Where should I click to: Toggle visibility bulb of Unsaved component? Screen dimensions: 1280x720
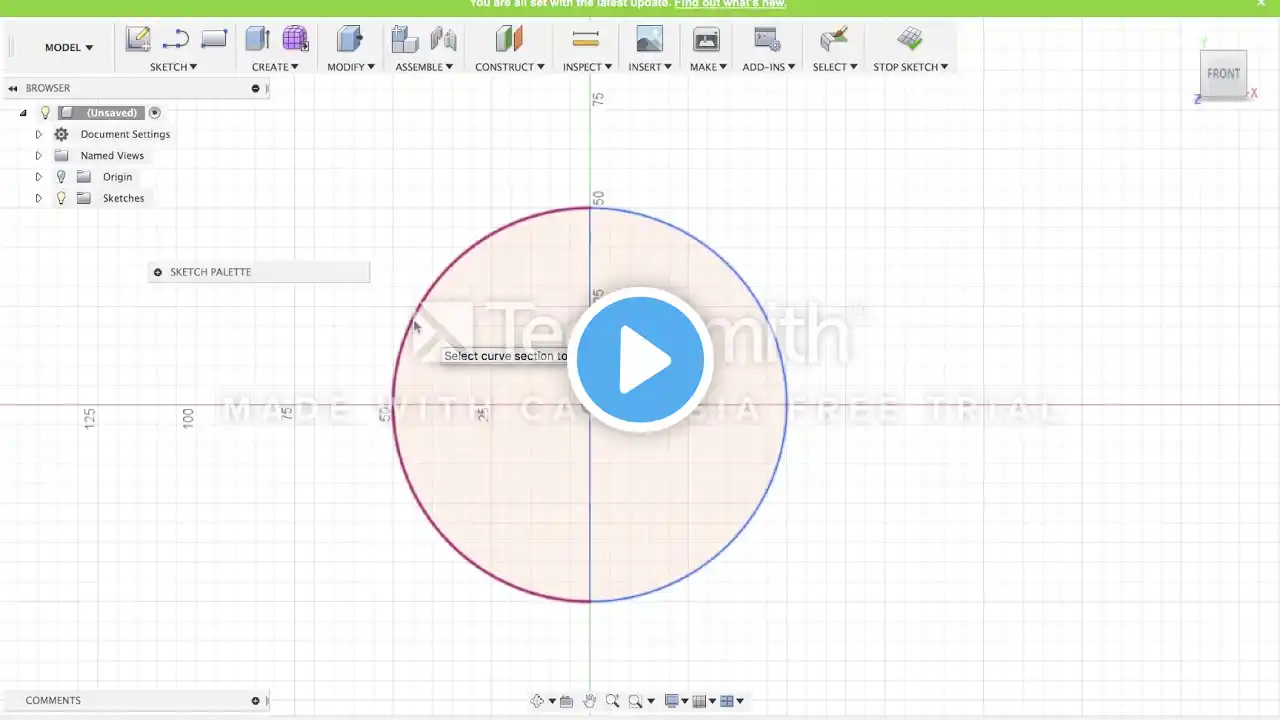(x=45, y=113)
